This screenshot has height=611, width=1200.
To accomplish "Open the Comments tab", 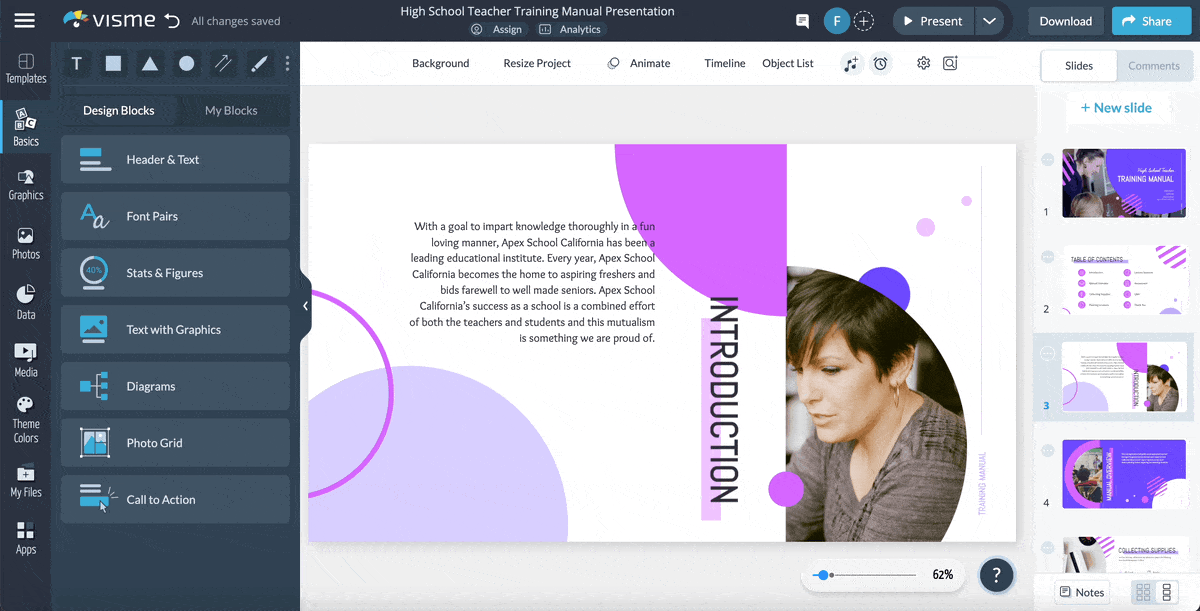I will click(1154, 65).
